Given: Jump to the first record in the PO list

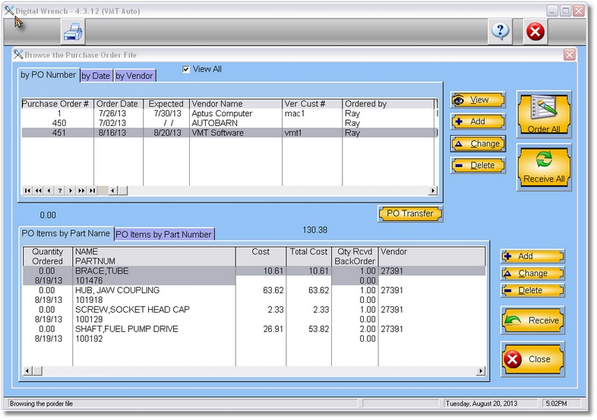Looking at the screenshot, I should 27,190.
